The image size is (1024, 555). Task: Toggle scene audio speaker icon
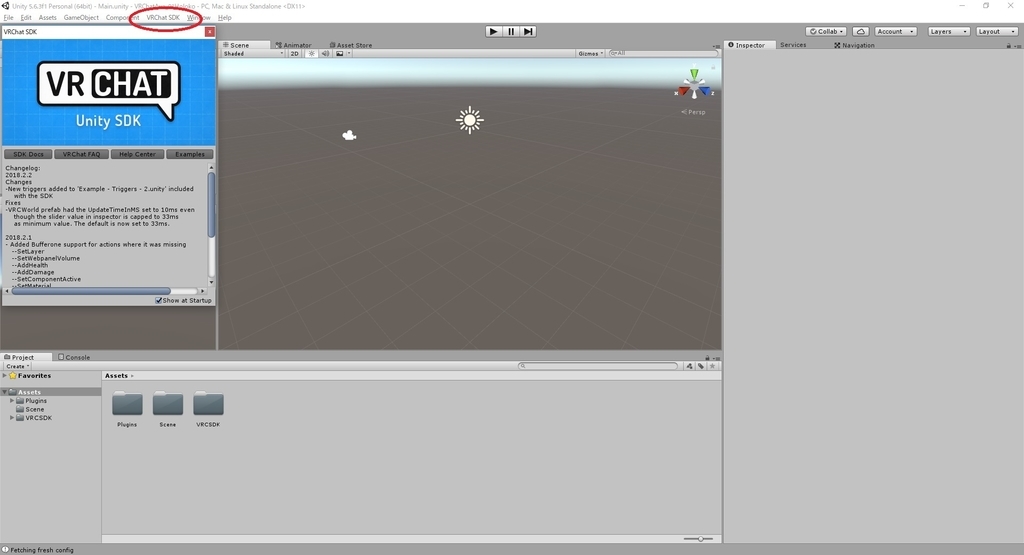pyautogui.click(x=325, y=54)
